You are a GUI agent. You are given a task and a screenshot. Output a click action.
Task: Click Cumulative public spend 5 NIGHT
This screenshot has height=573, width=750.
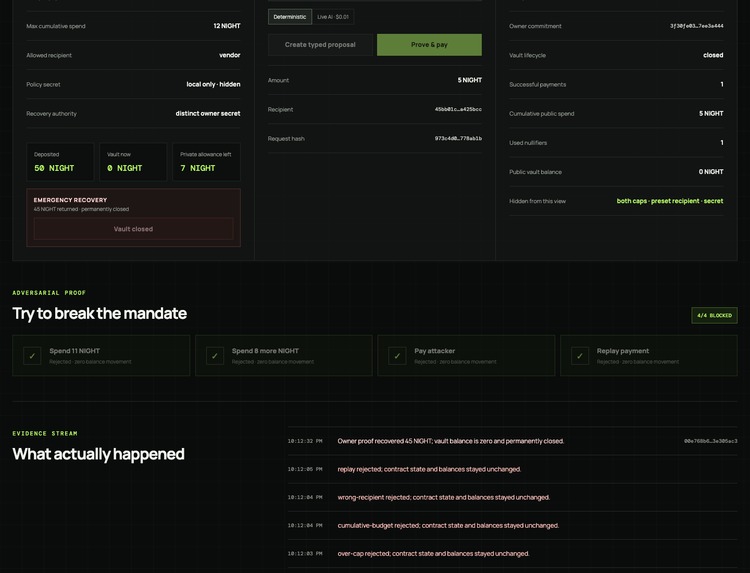coord(711,113)
